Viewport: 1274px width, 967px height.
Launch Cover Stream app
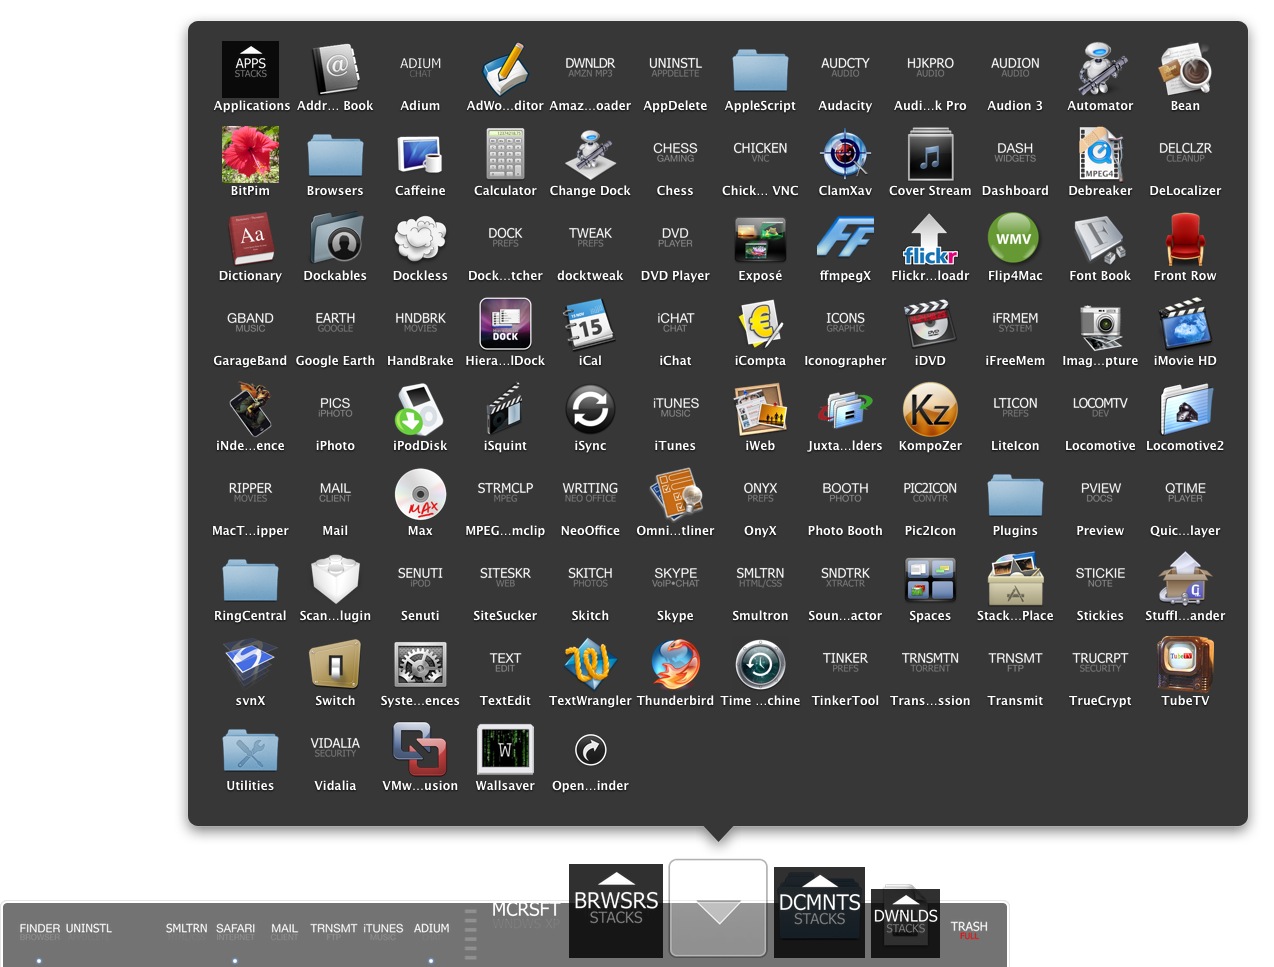pyautogui.click(x=930, y=154)
